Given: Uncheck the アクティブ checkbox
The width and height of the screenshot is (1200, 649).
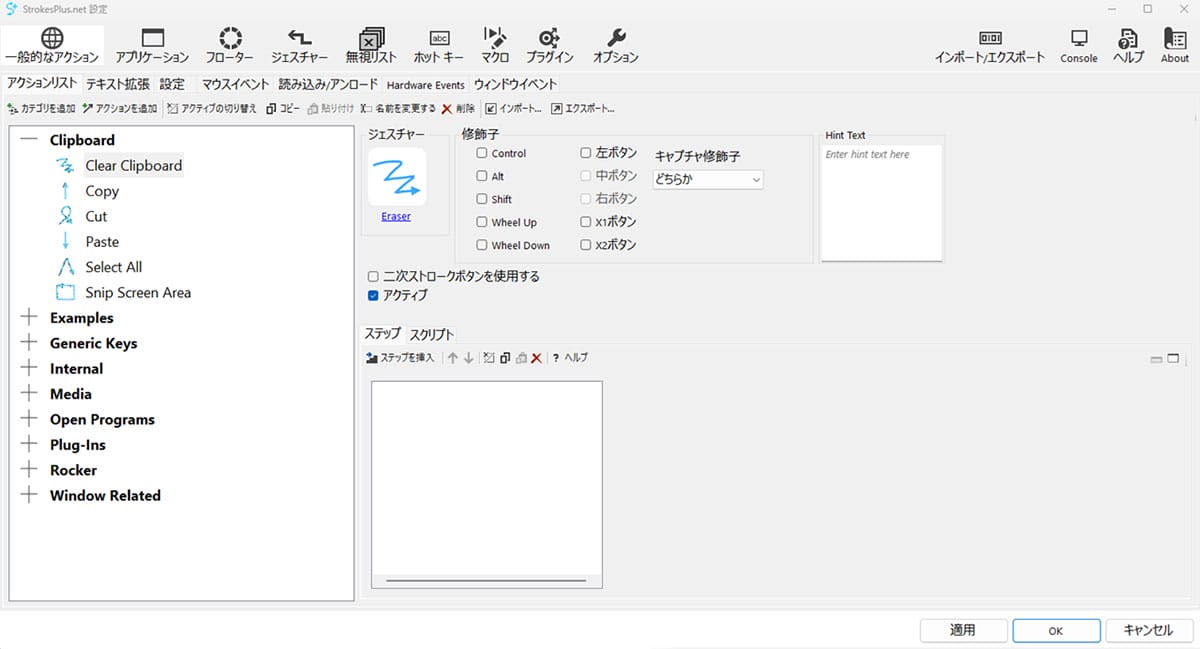Looking at the screenshot, I should (x=373, y=295).
